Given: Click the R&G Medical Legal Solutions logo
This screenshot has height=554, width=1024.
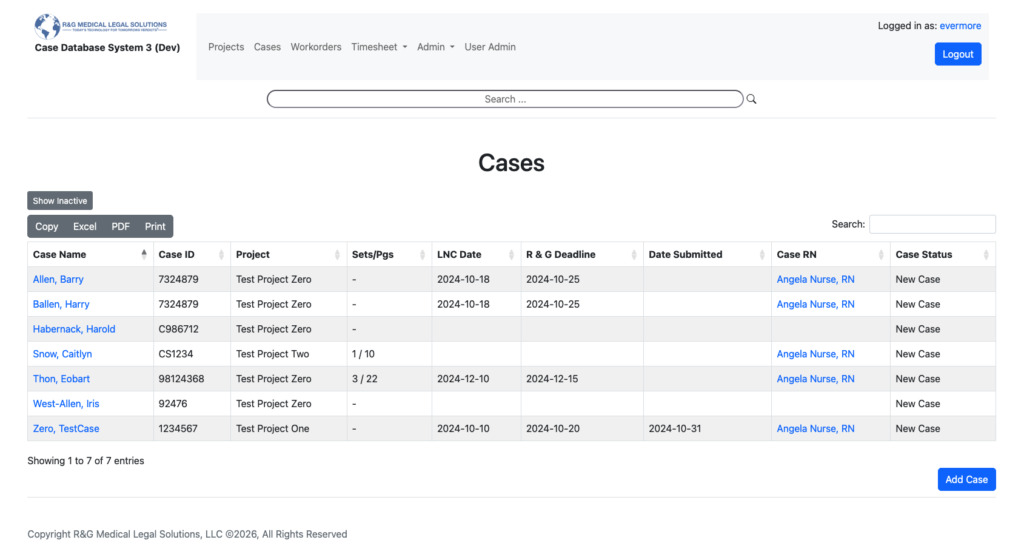Looking at the screenshot, I should pos(101,25).
